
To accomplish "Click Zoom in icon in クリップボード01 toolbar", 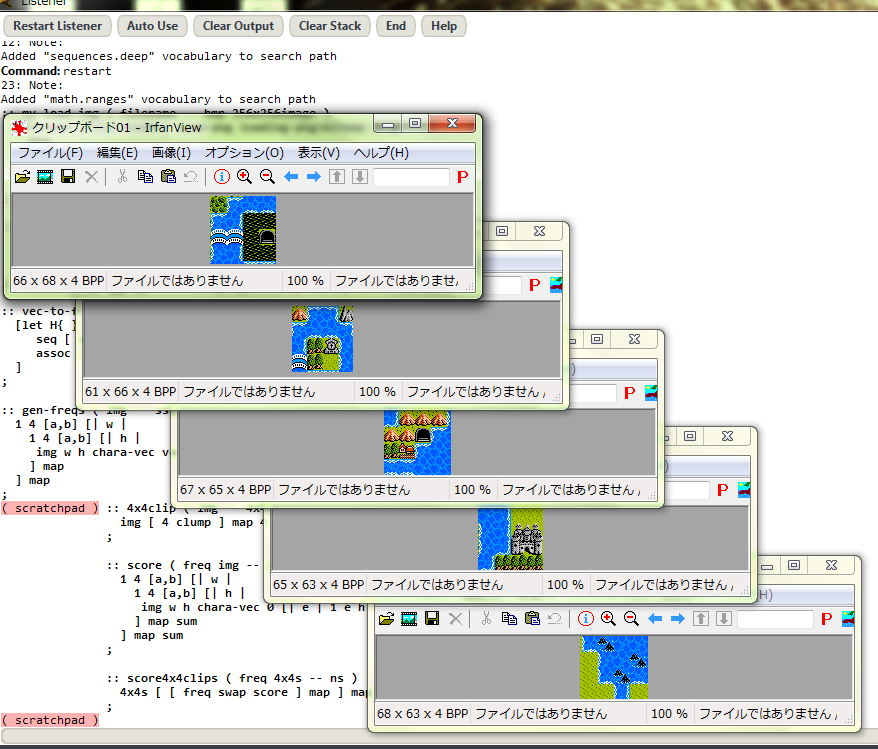I will 244,177.
